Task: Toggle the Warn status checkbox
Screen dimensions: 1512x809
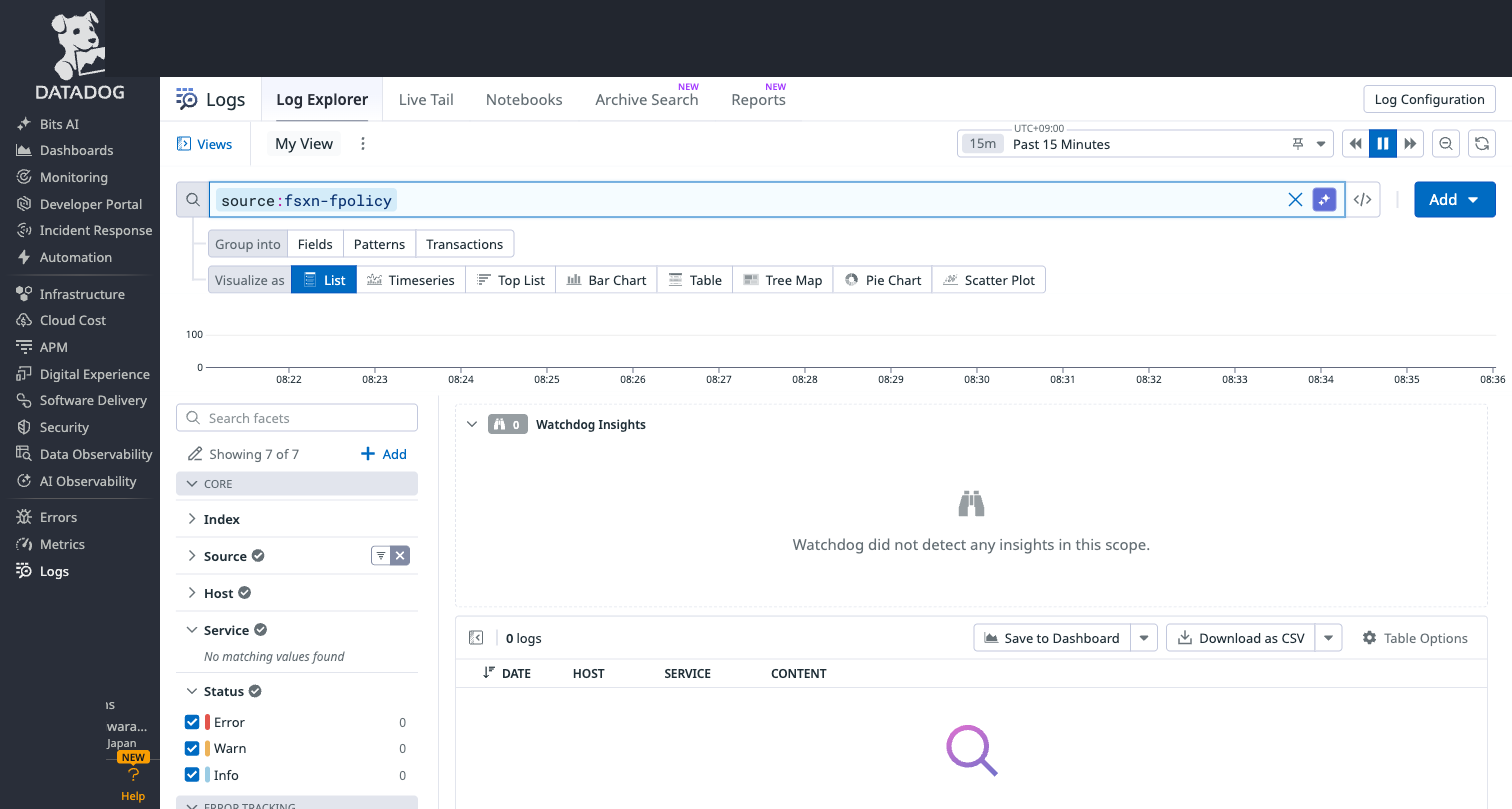Action: pos(192,748)
